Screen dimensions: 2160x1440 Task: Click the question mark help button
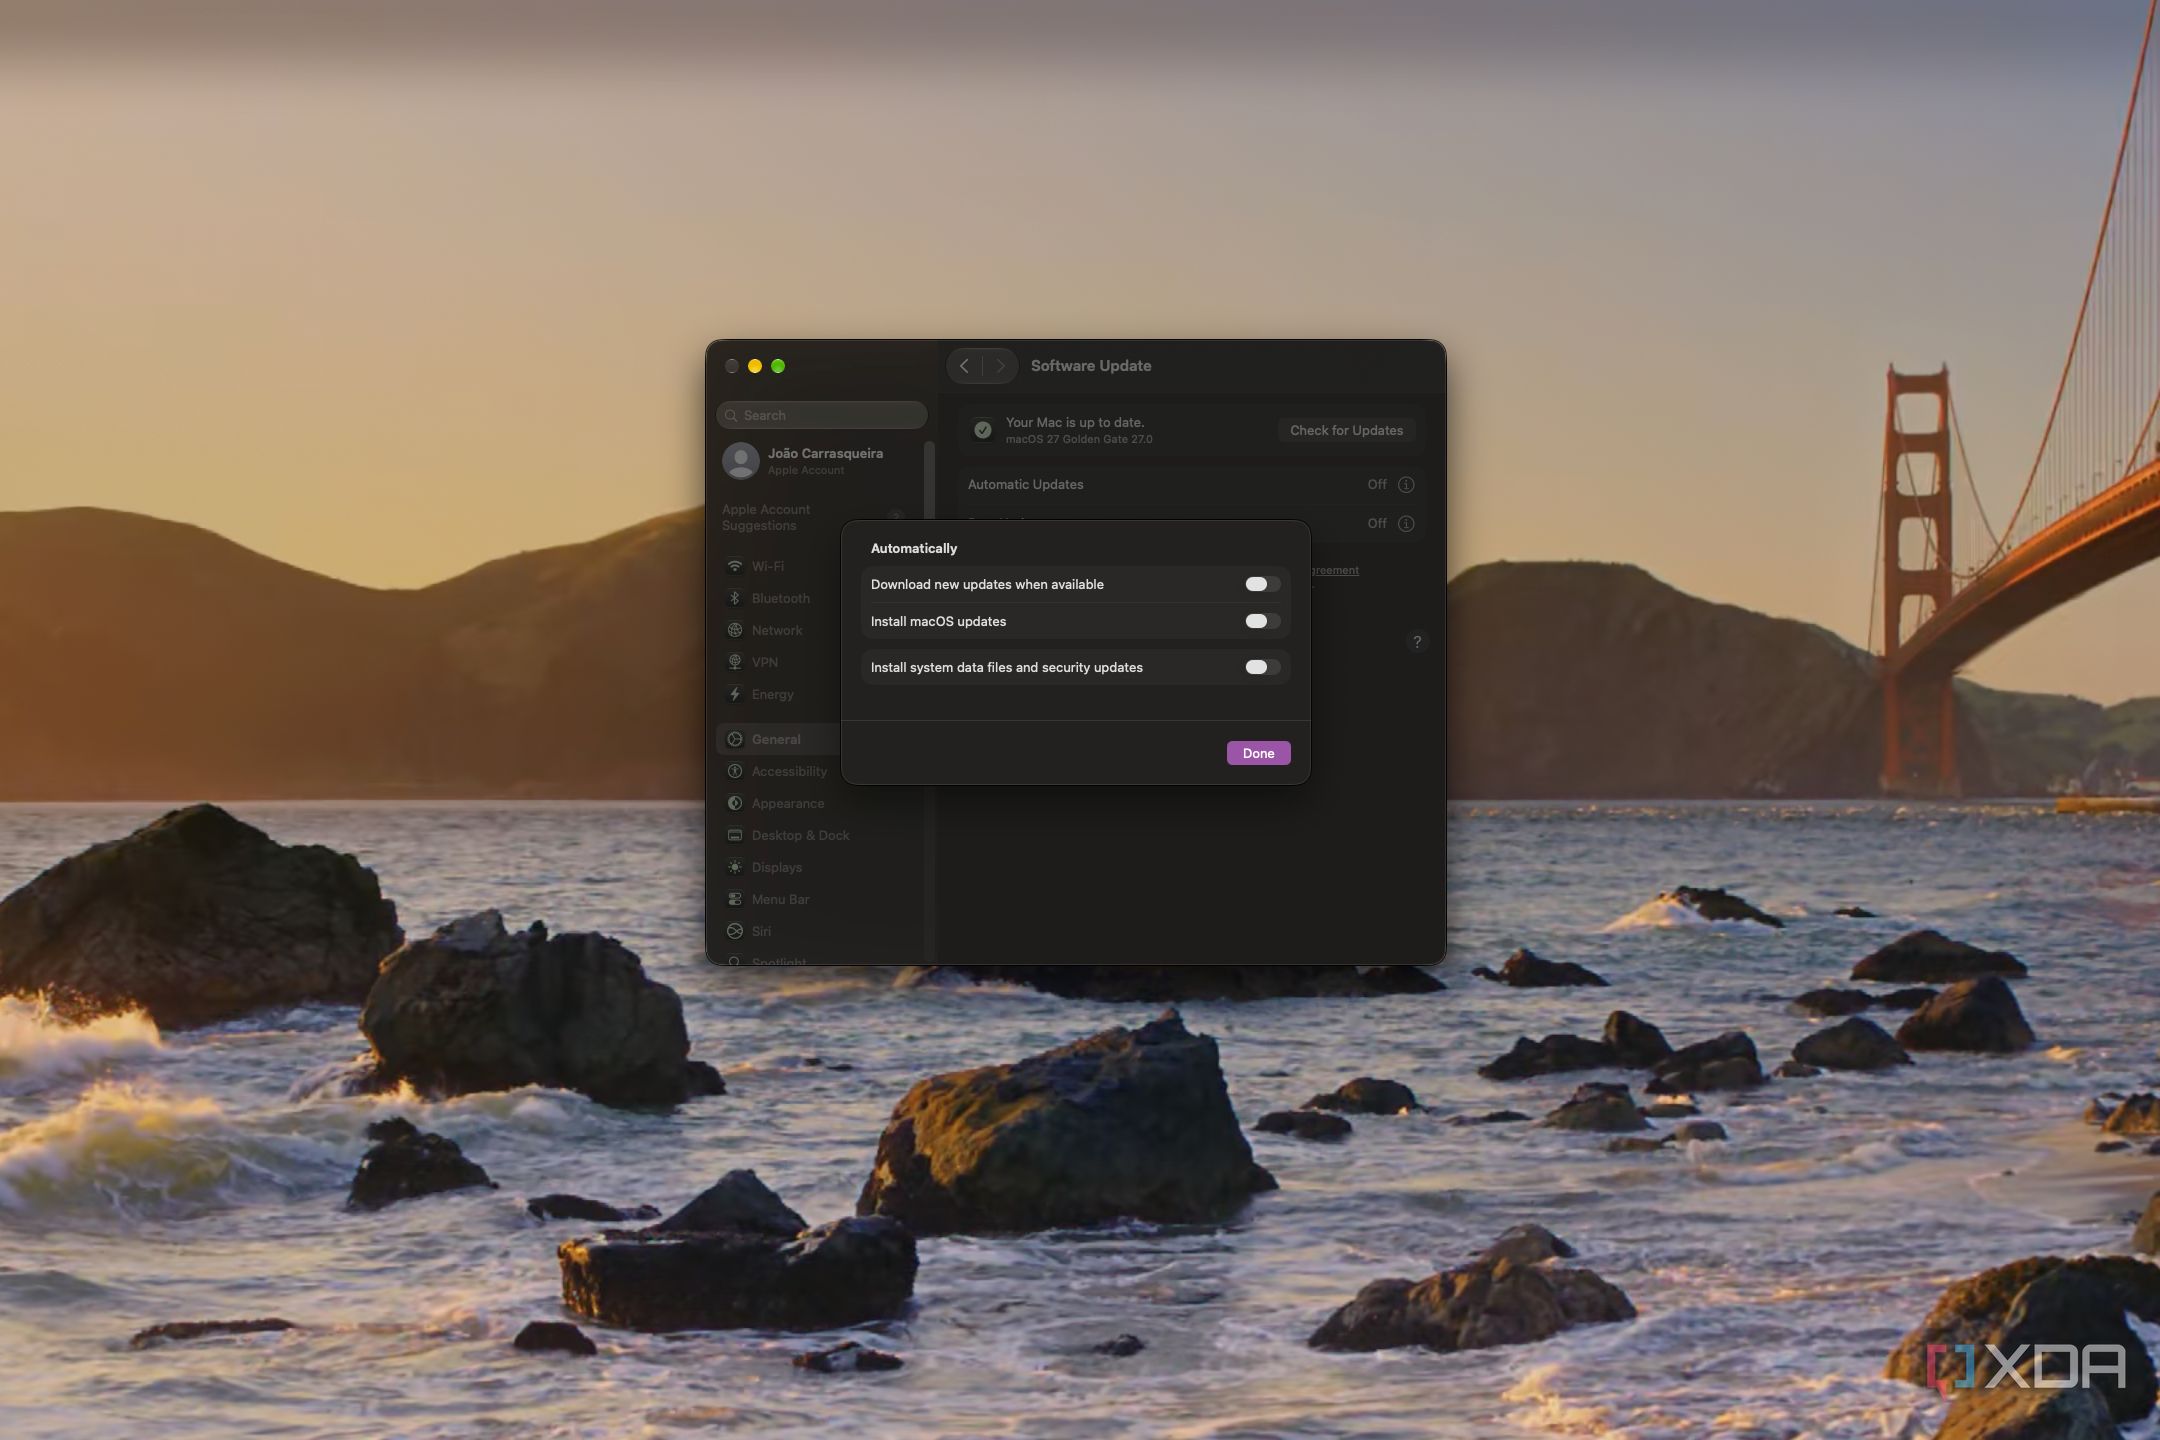[x=1416, y=642]
